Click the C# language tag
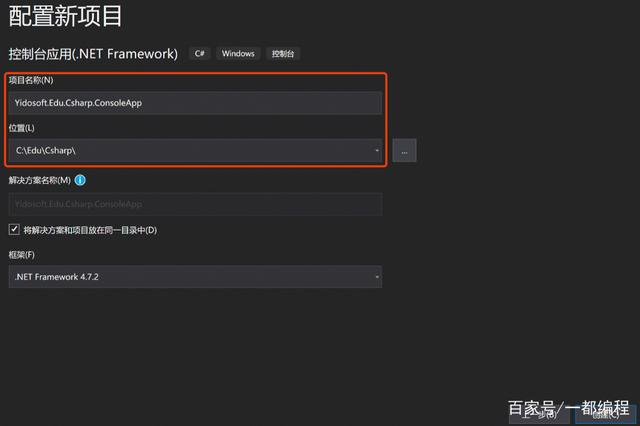This screenshot has height=426, width=640. [x=198, y=53]
